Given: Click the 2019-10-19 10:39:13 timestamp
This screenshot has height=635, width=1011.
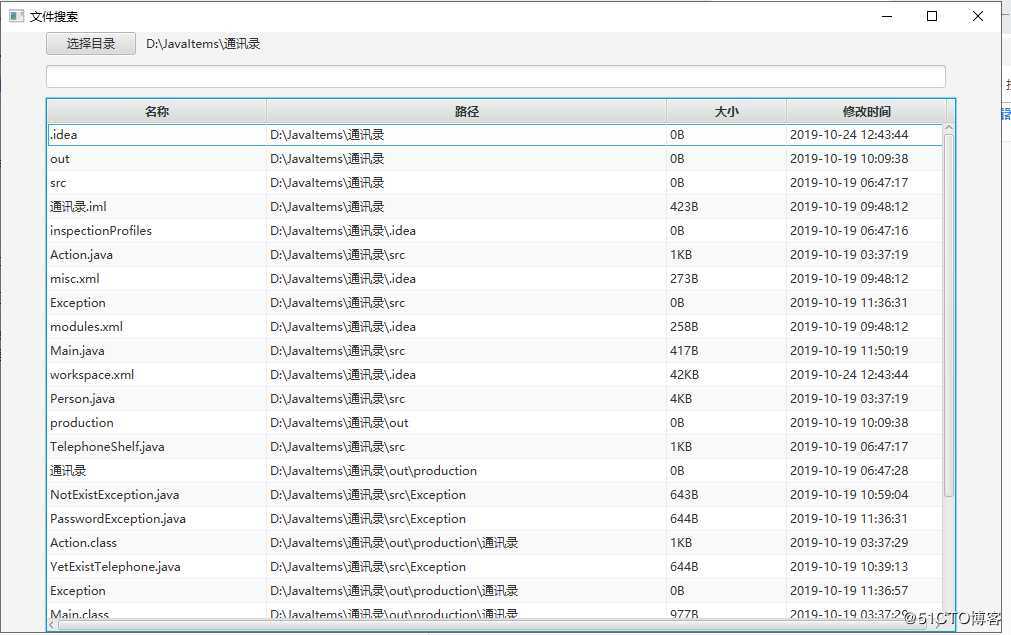Looking at the screenshot, I should (x=849, y=567).
